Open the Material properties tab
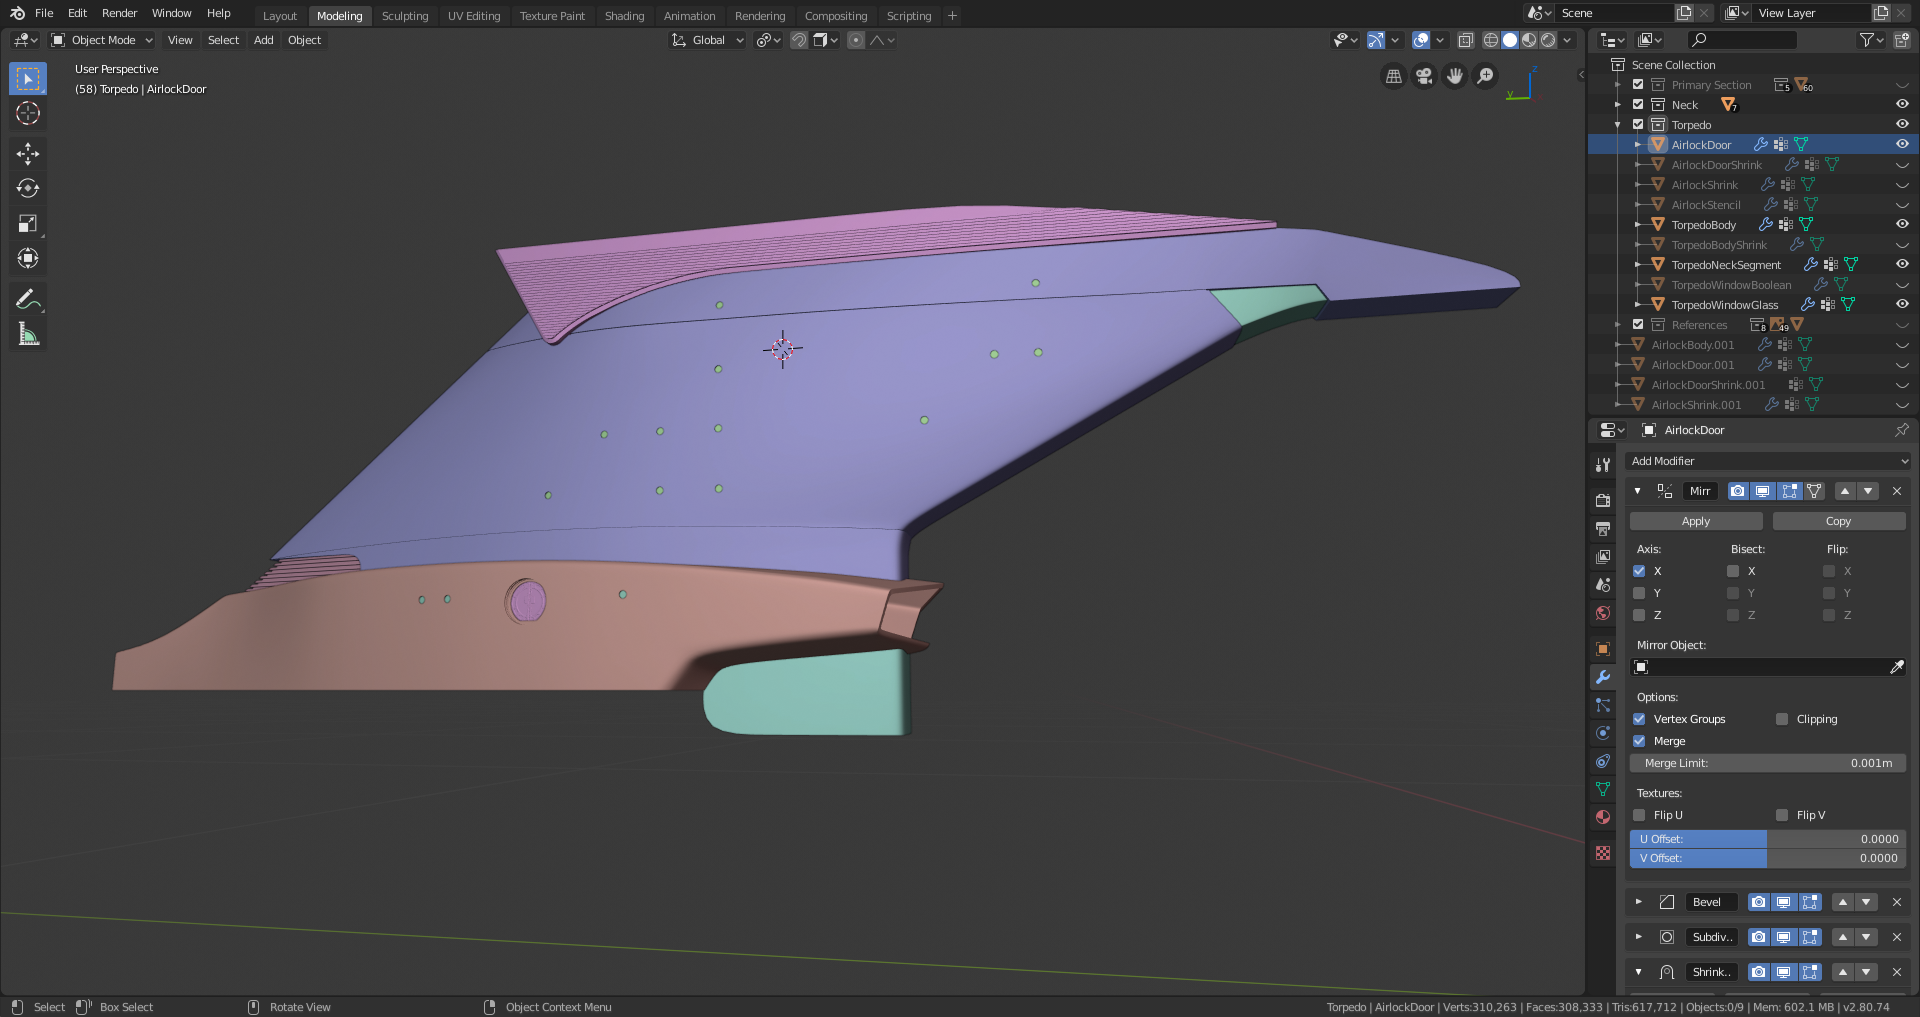Image resolution: width=1920 pixels, height=1017 pixels. pos(1603,817)
